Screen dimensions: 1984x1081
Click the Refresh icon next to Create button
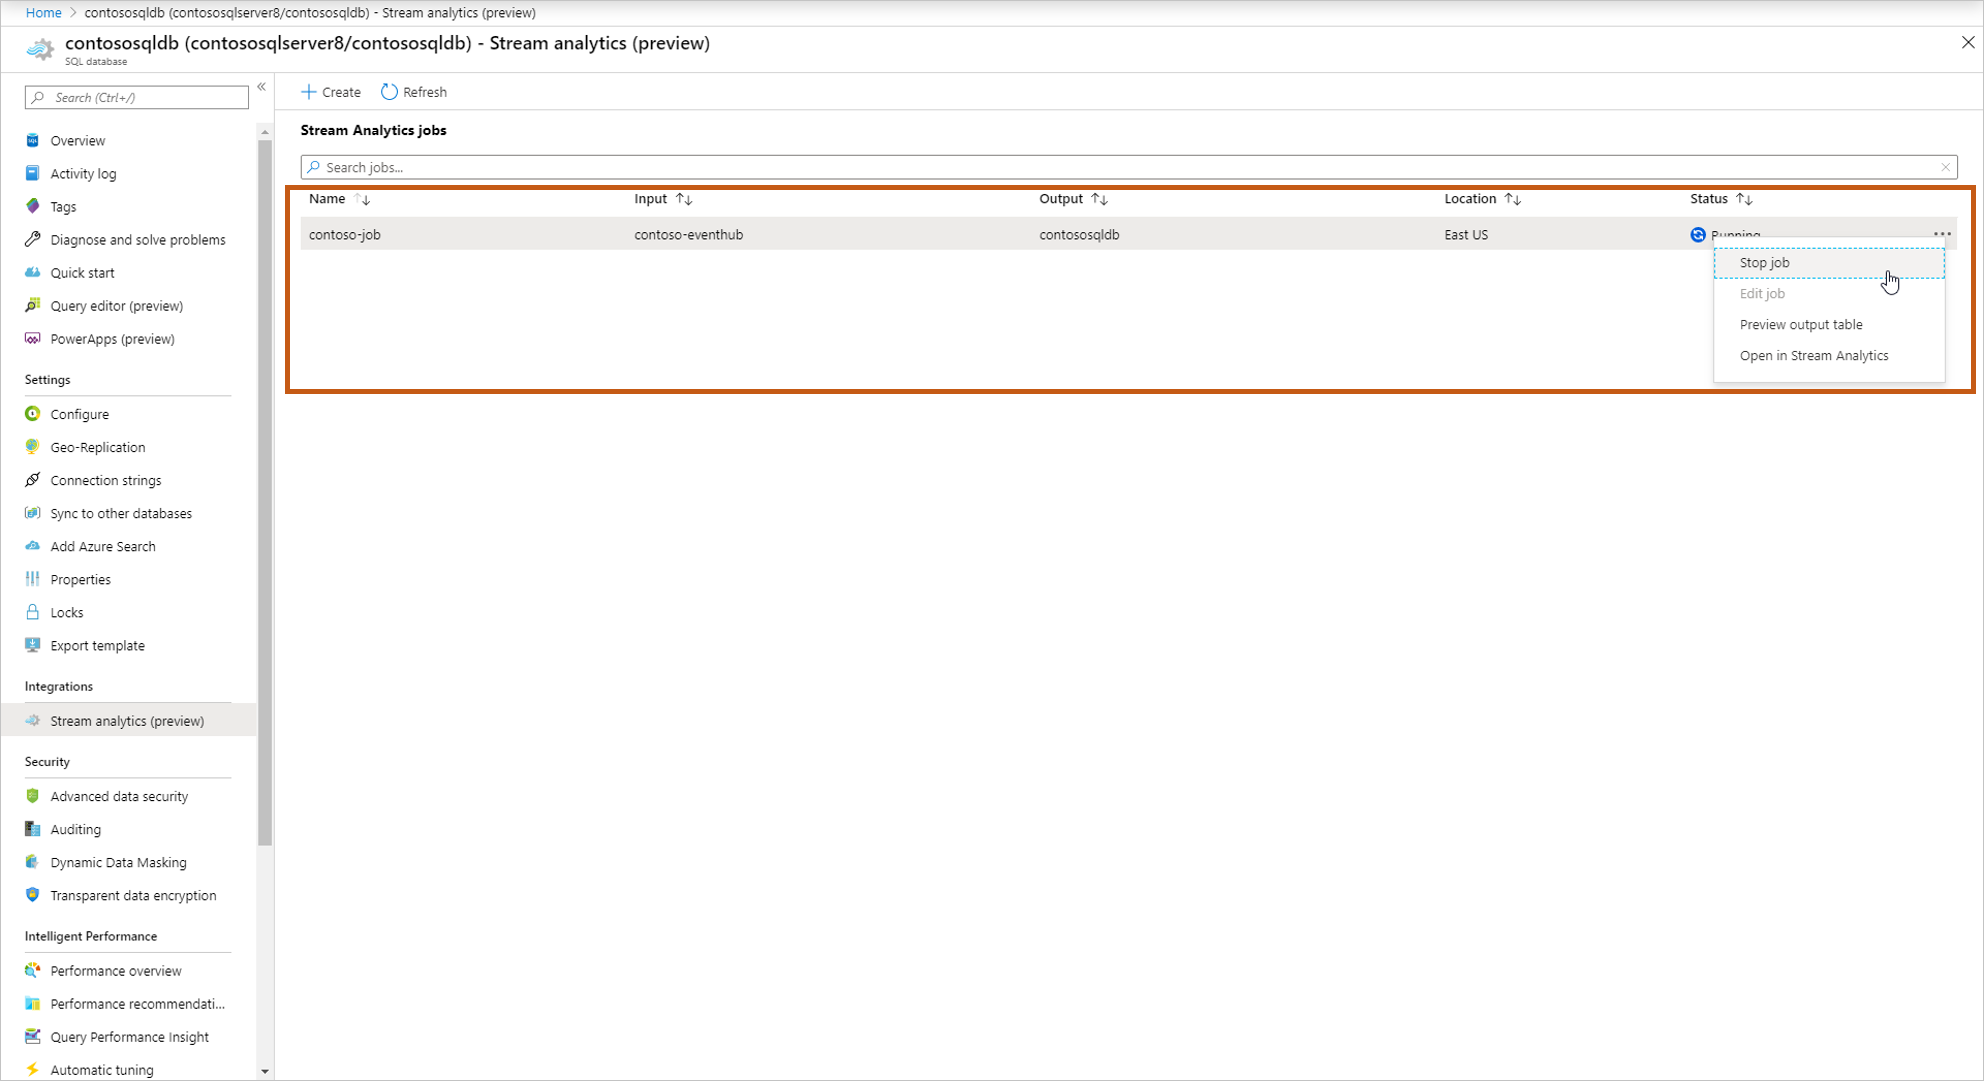(390, 92)
